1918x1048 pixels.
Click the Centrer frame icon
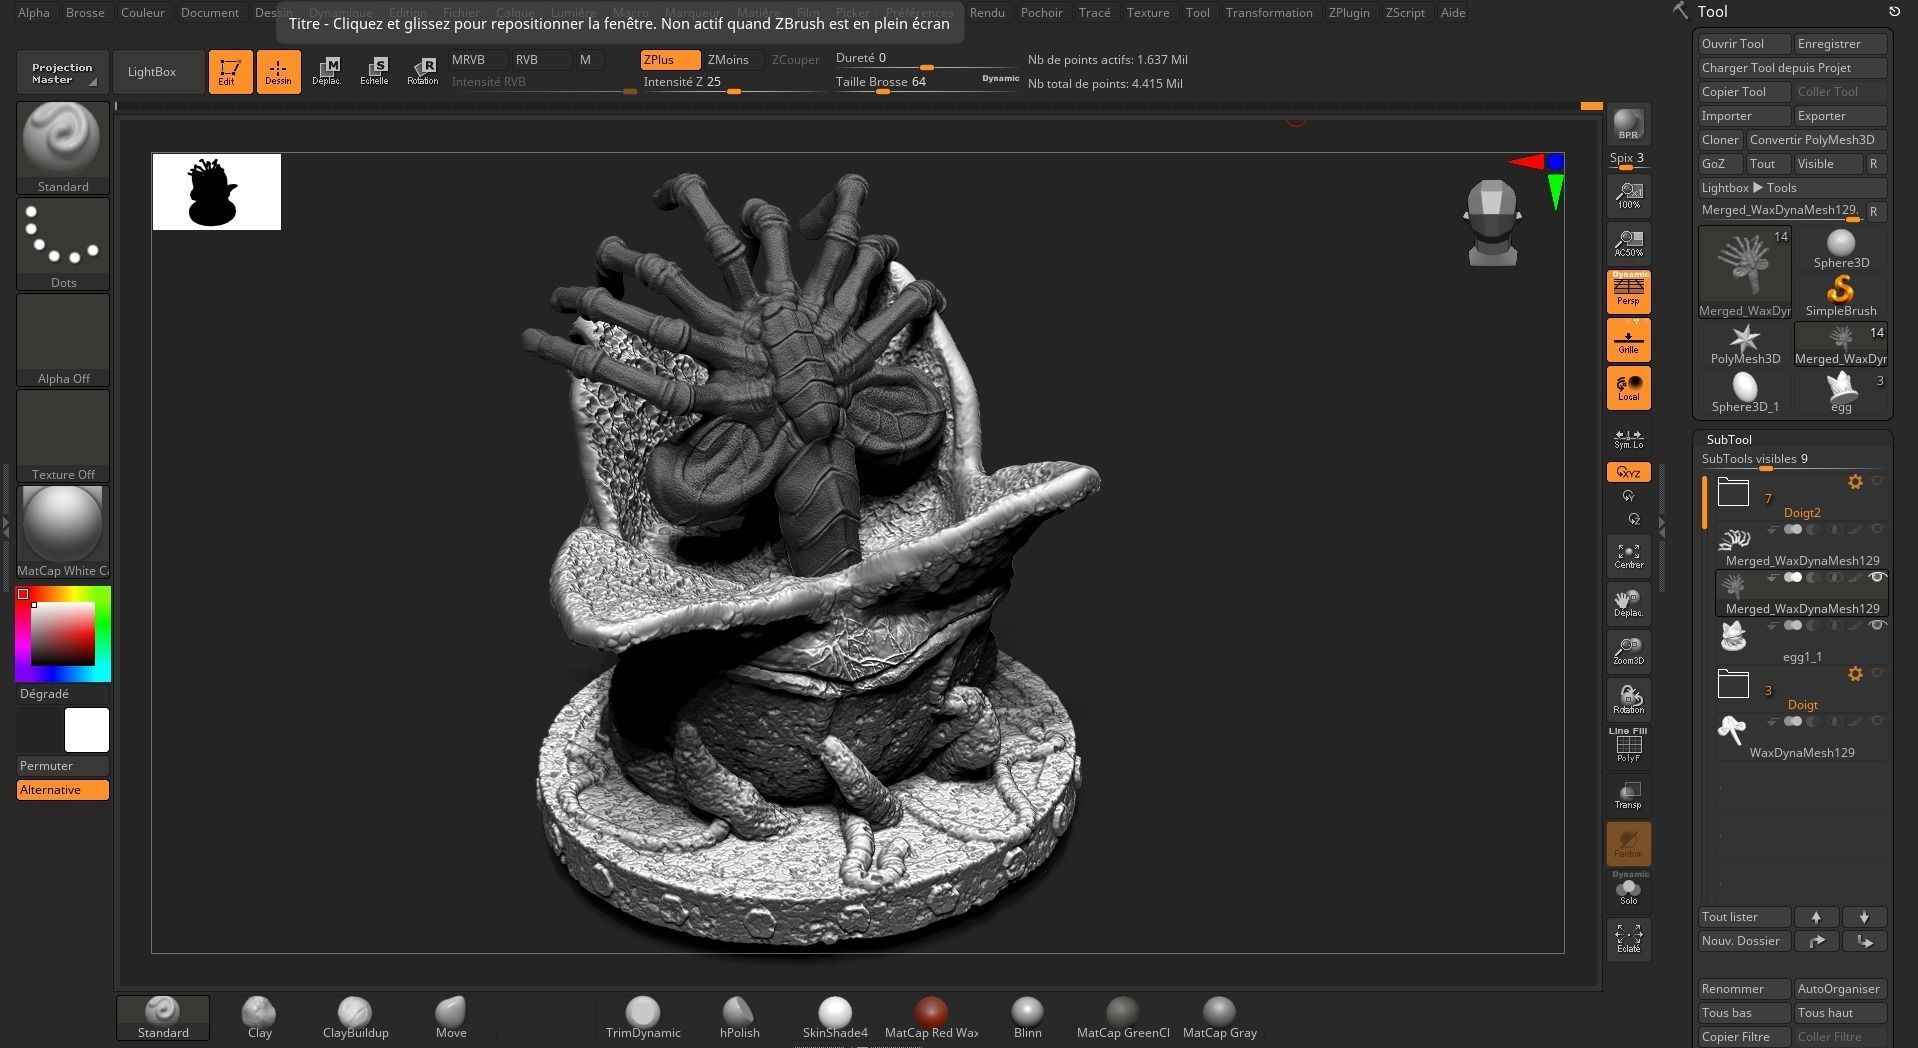[1628, 556]
